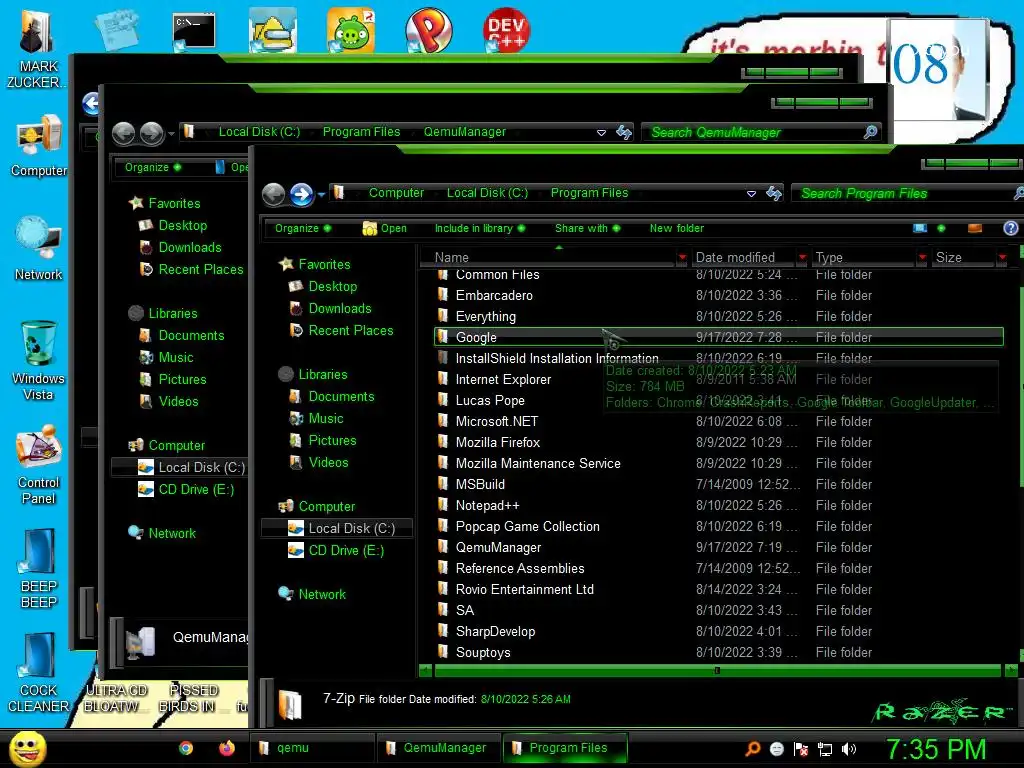Open the yellow smiley Start button
Viewport: 1024px width, 768px height.
click(27, 748)
